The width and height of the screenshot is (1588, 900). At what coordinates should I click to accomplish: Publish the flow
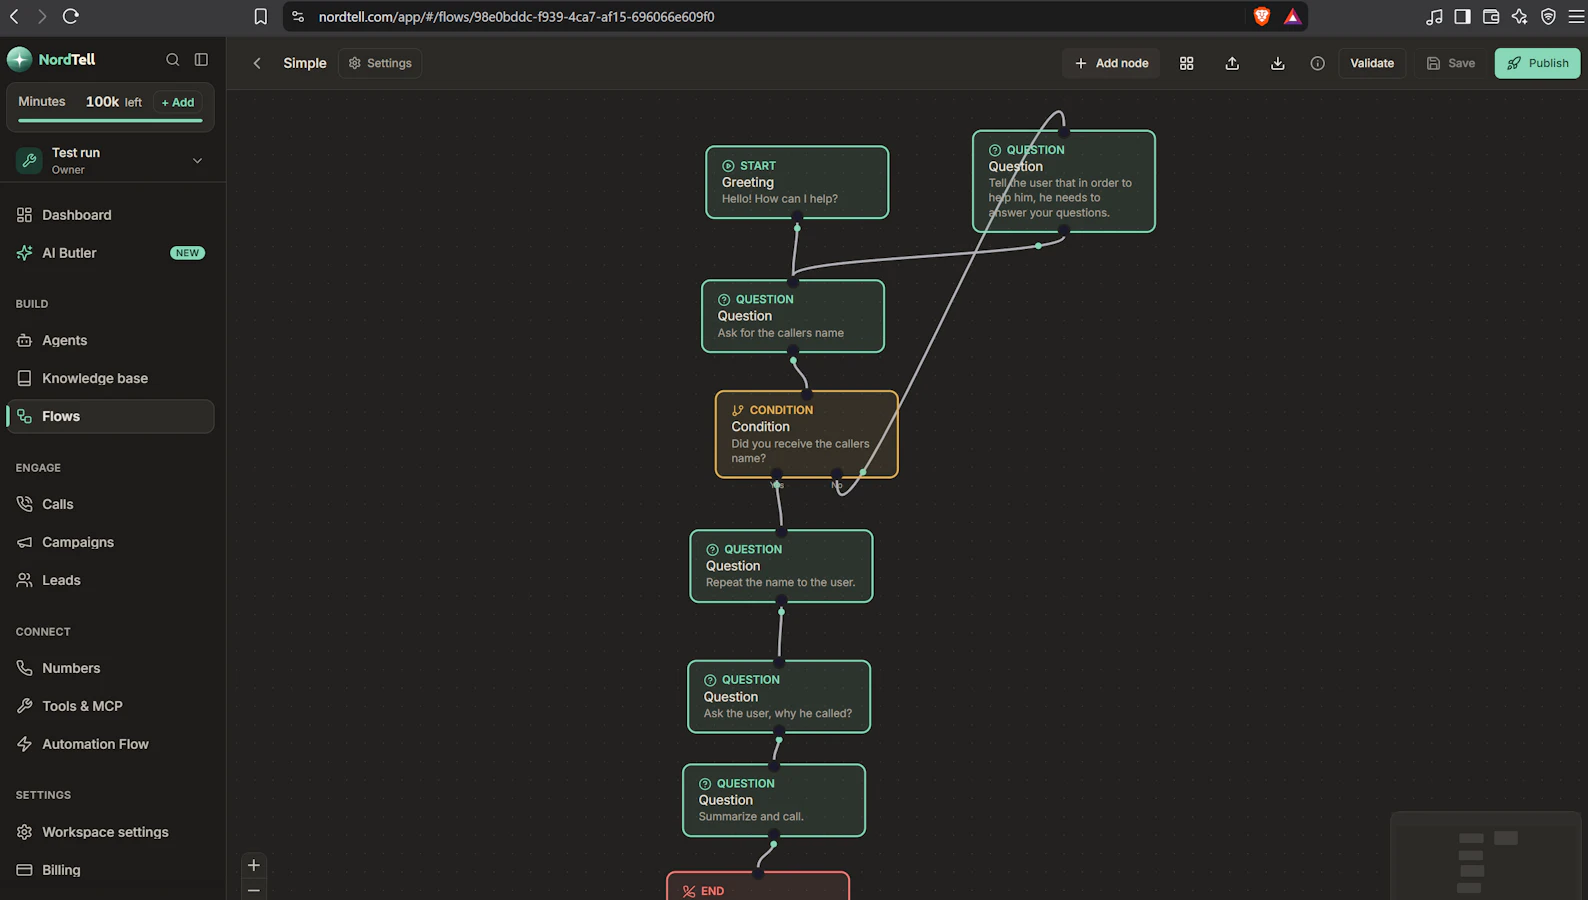(x=1538, y=63)
